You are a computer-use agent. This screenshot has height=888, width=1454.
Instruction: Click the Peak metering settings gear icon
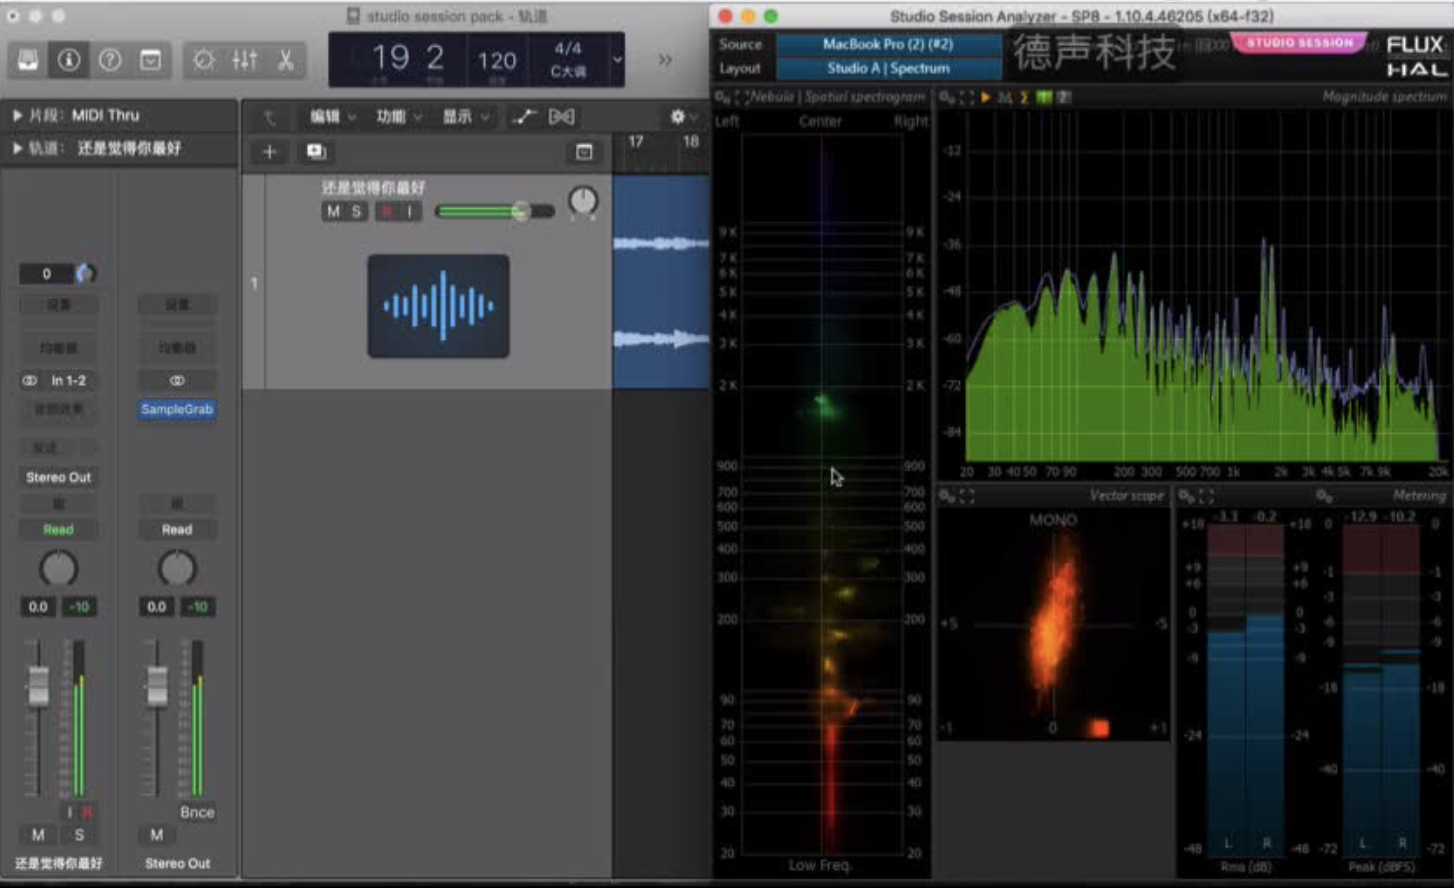[x=1323, y=496]
